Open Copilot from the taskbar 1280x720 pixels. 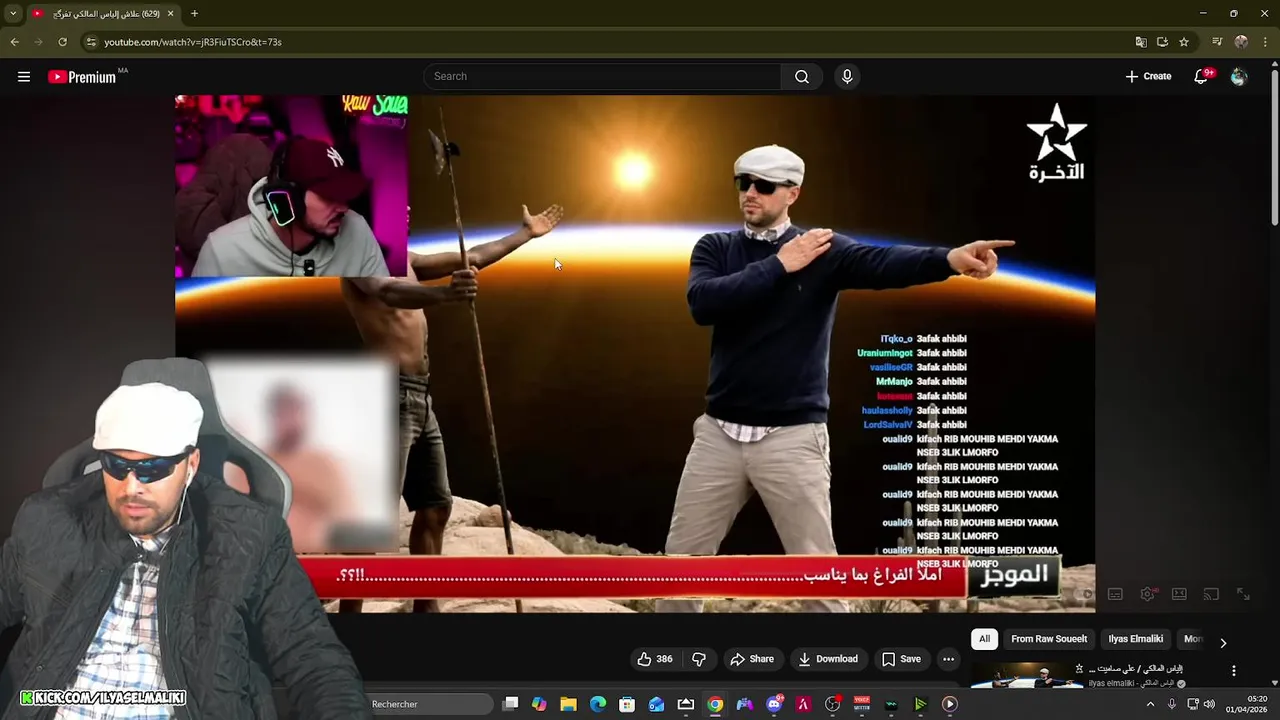pos(539,704)
